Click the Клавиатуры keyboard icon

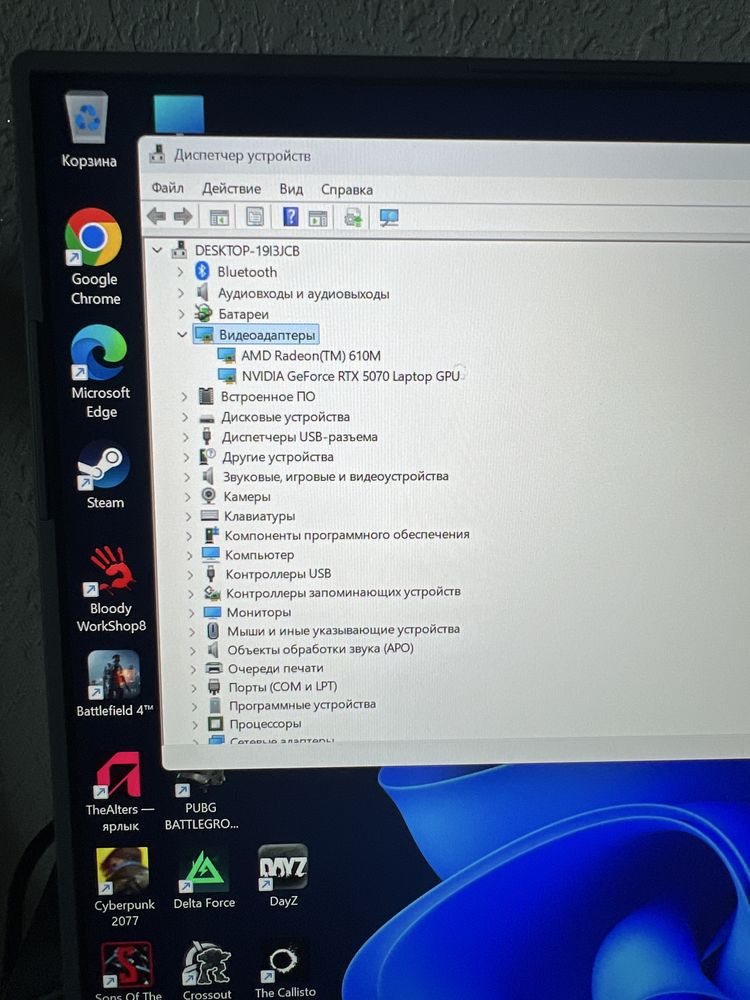(209, 515)
